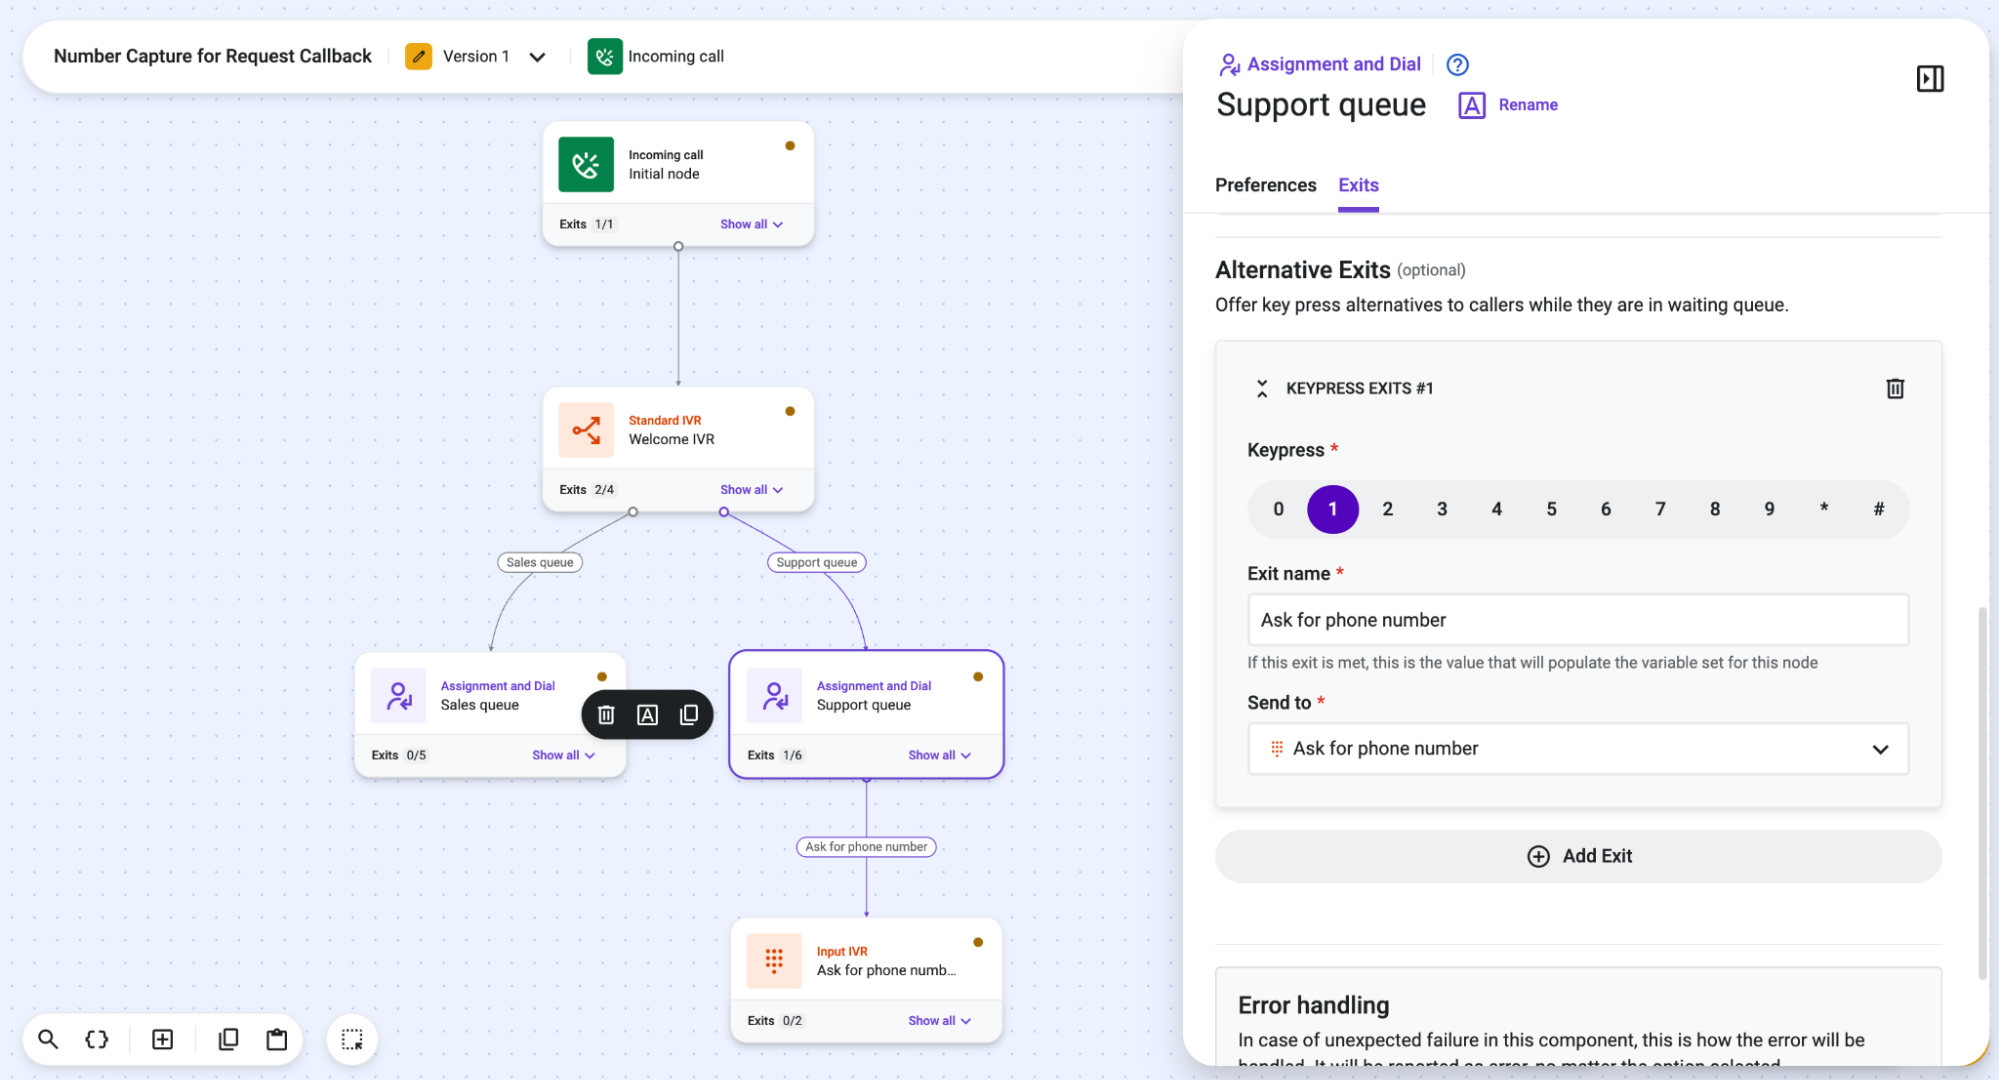1999x1080 pixels.
Task: Click the copy icon in bottom toolbar
Action: 228,1039
